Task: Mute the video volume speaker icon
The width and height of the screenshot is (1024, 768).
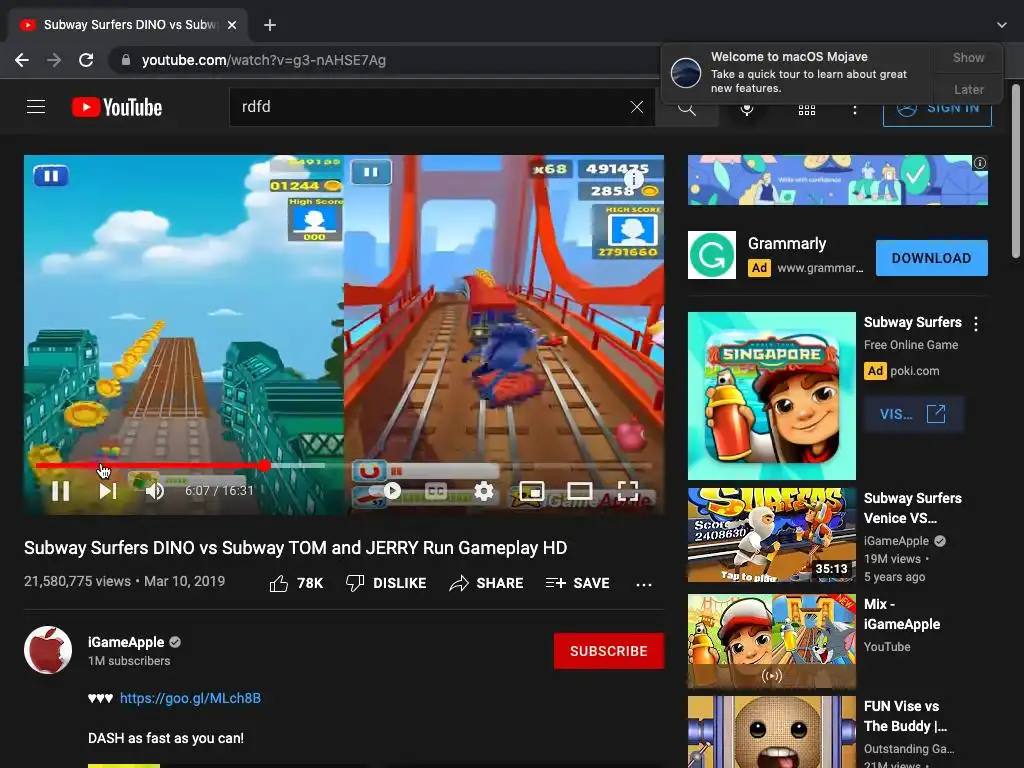Action: (155, 490)
